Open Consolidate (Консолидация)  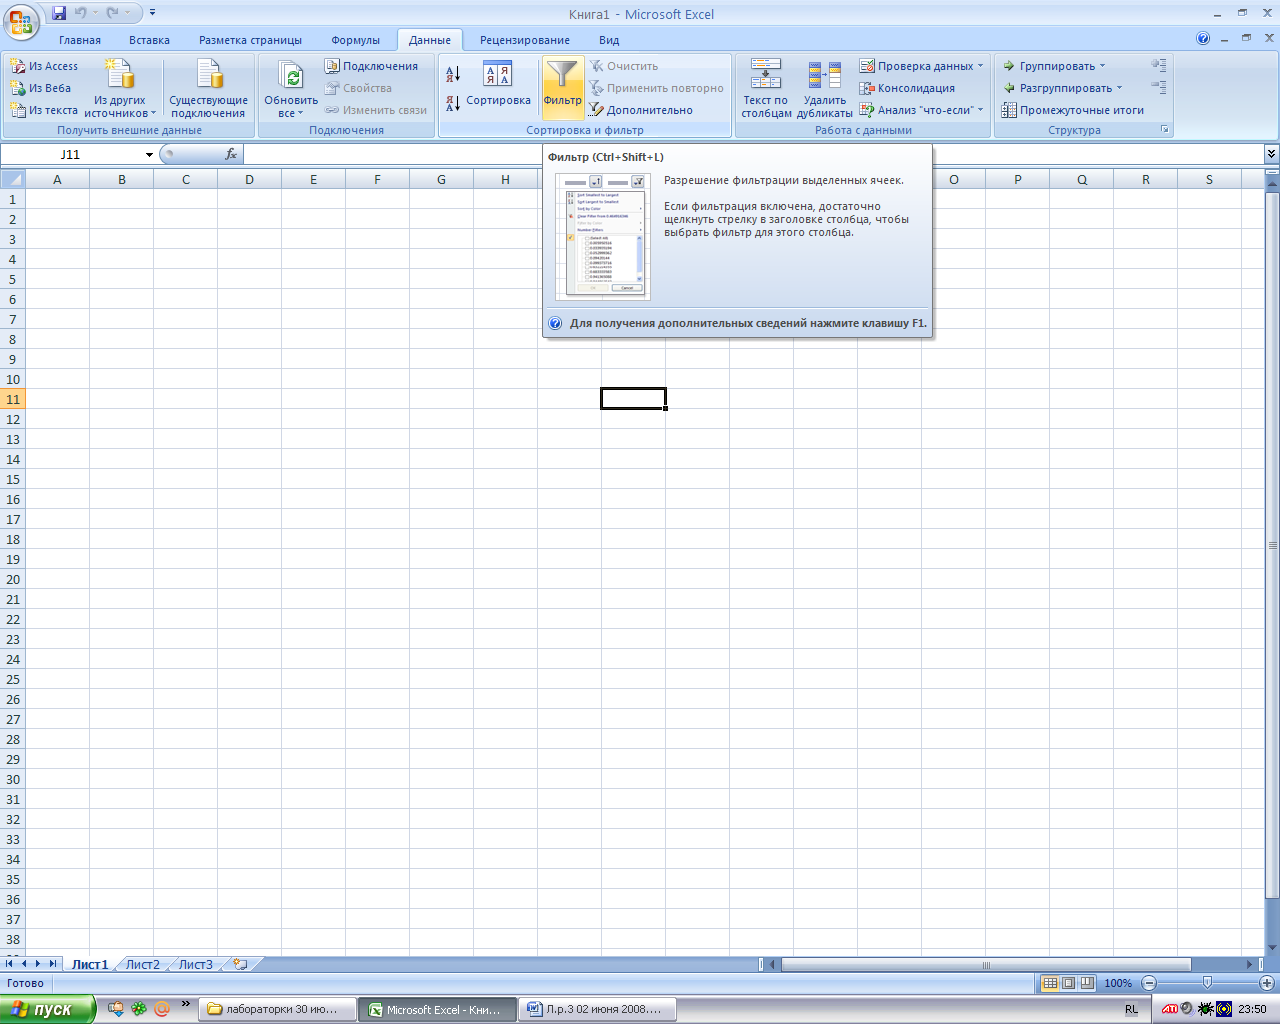coord(907,88)
